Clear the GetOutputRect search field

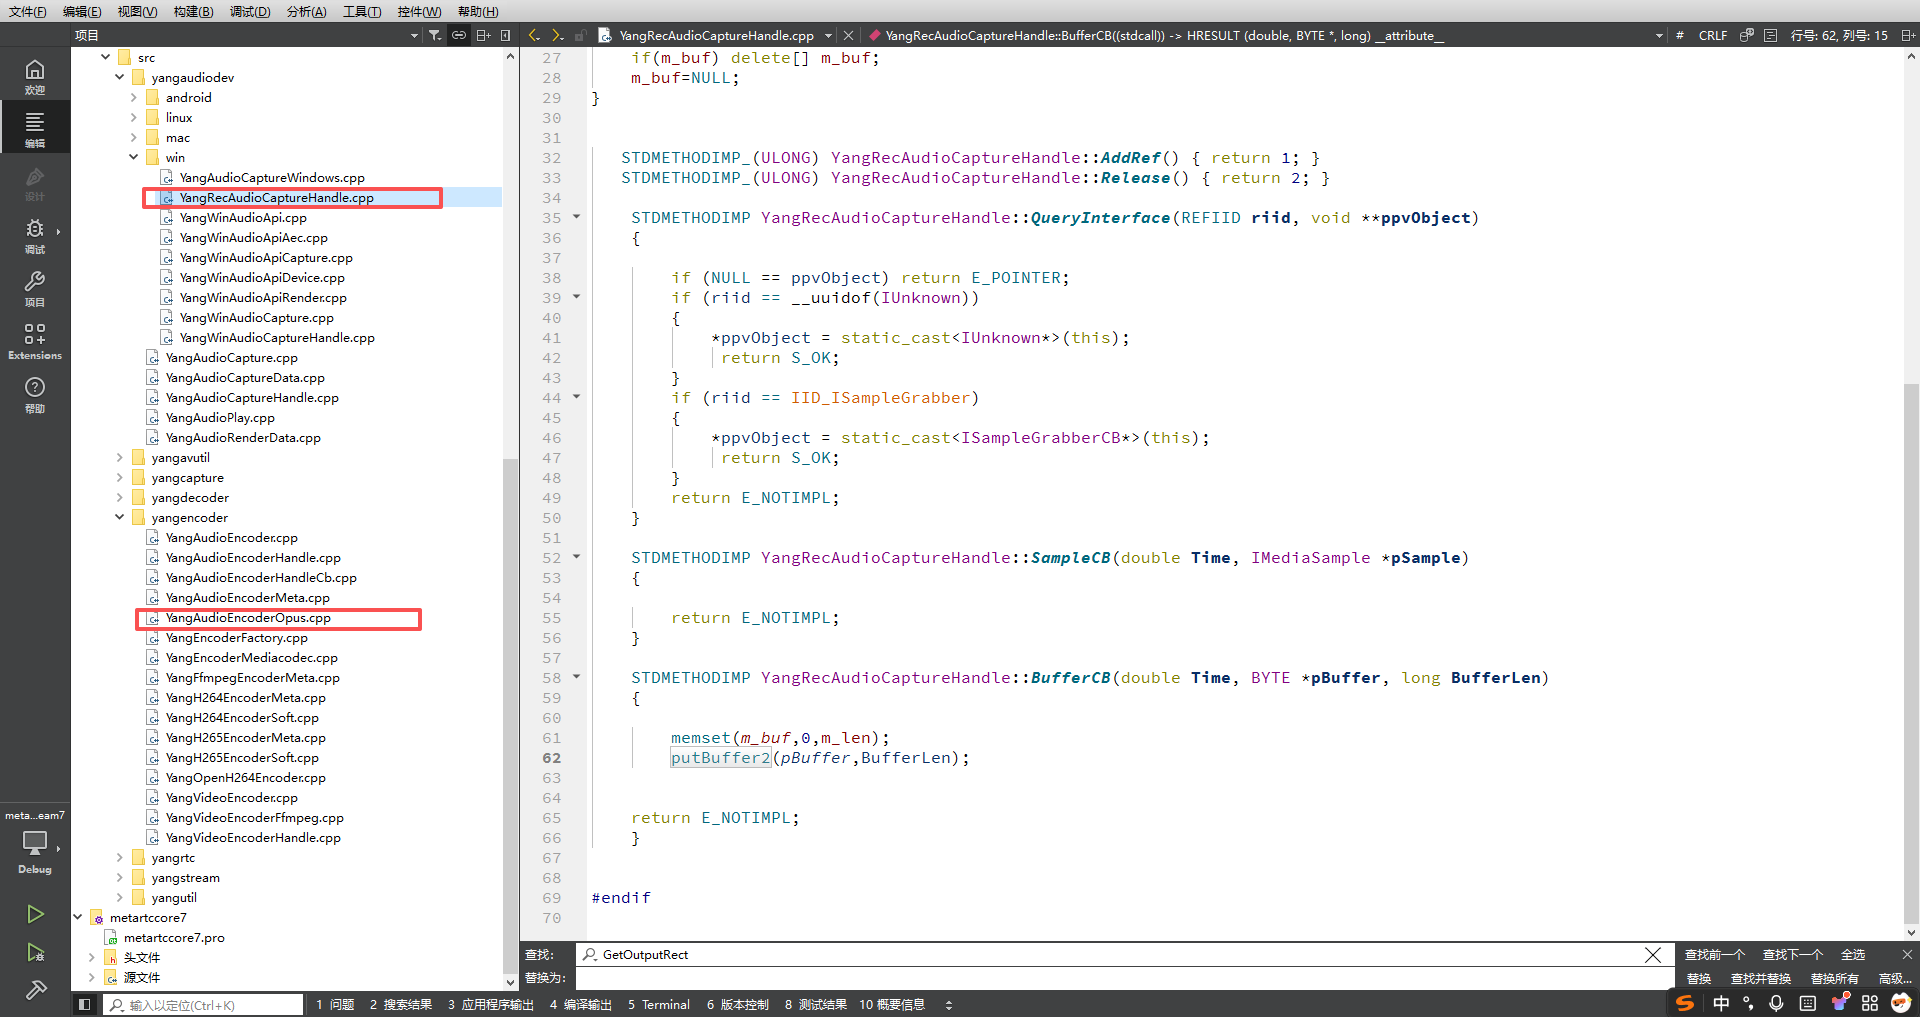pyautogui.click(x=1652, y=955)
